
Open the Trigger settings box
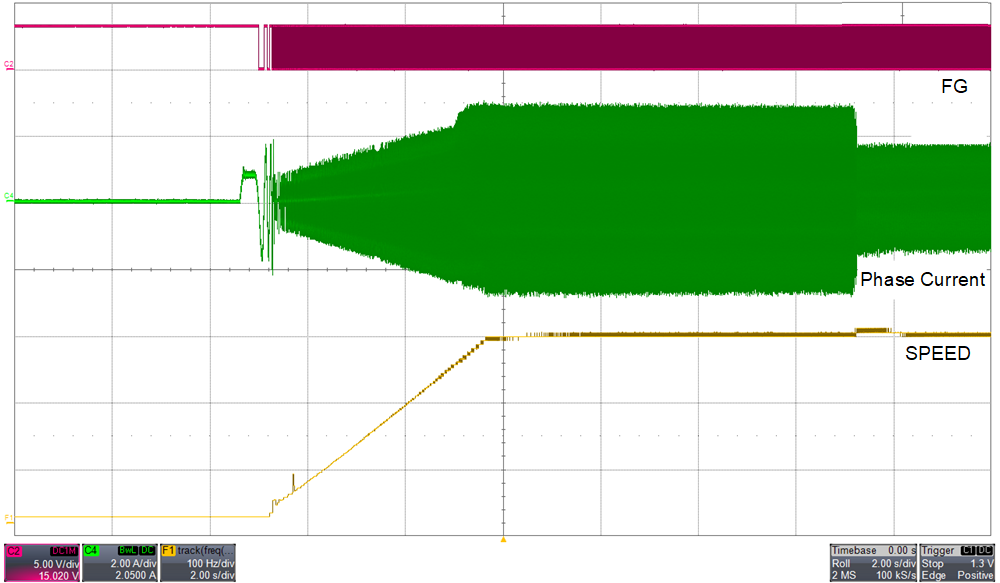pyautogui.click(x=957, y=563)
